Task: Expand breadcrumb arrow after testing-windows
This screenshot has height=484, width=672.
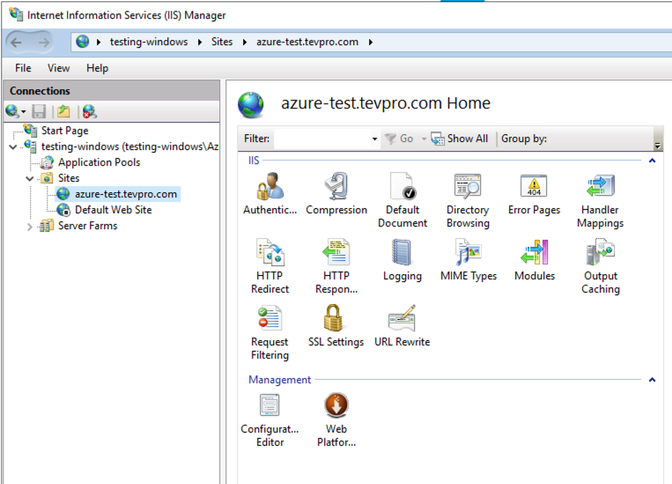Action: tap(200, 42)
